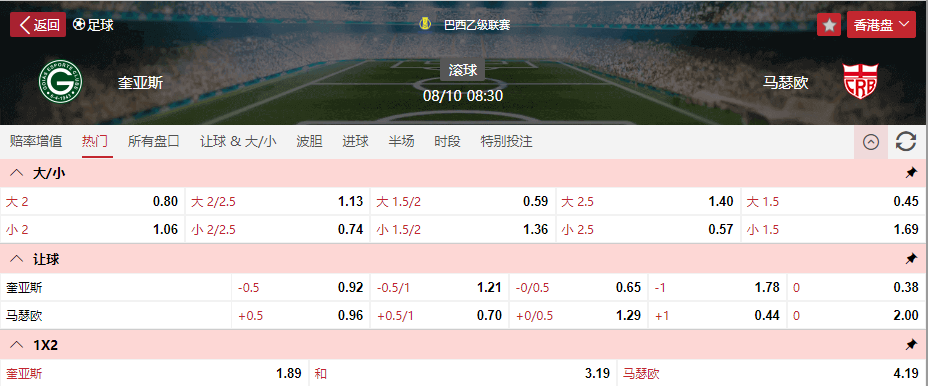Bet 小 2 at 1.06
This screenshot has width=928, height=386.
92,229
